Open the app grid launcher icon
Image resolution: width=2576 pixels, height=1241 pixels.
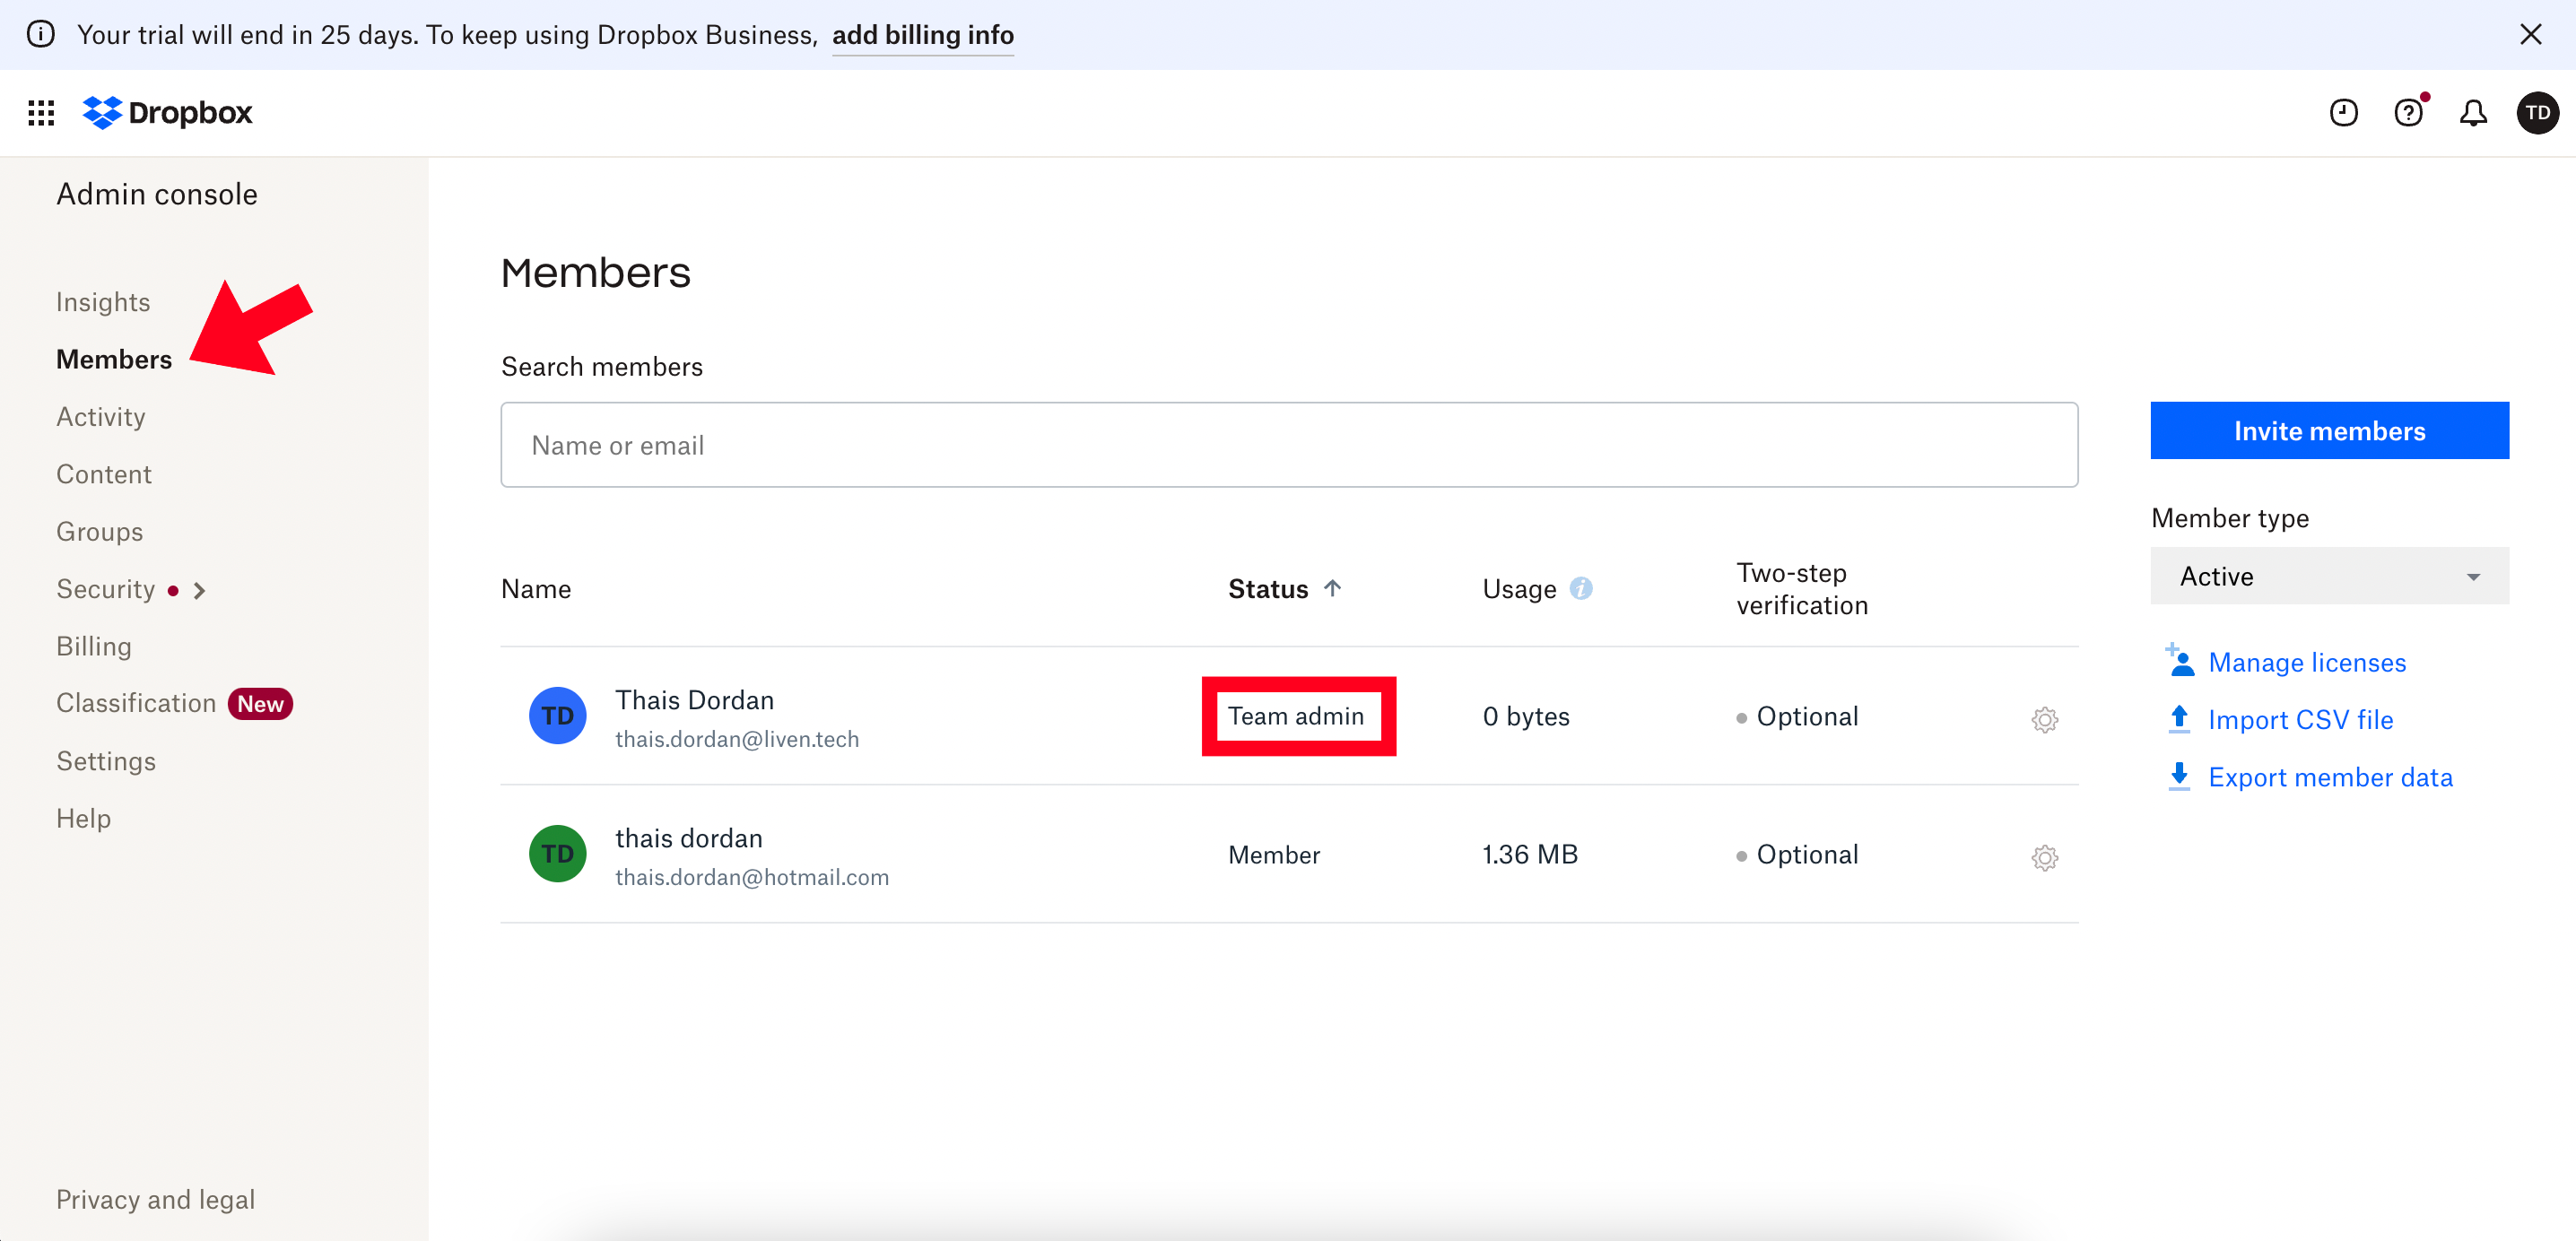tap(41, 113)
